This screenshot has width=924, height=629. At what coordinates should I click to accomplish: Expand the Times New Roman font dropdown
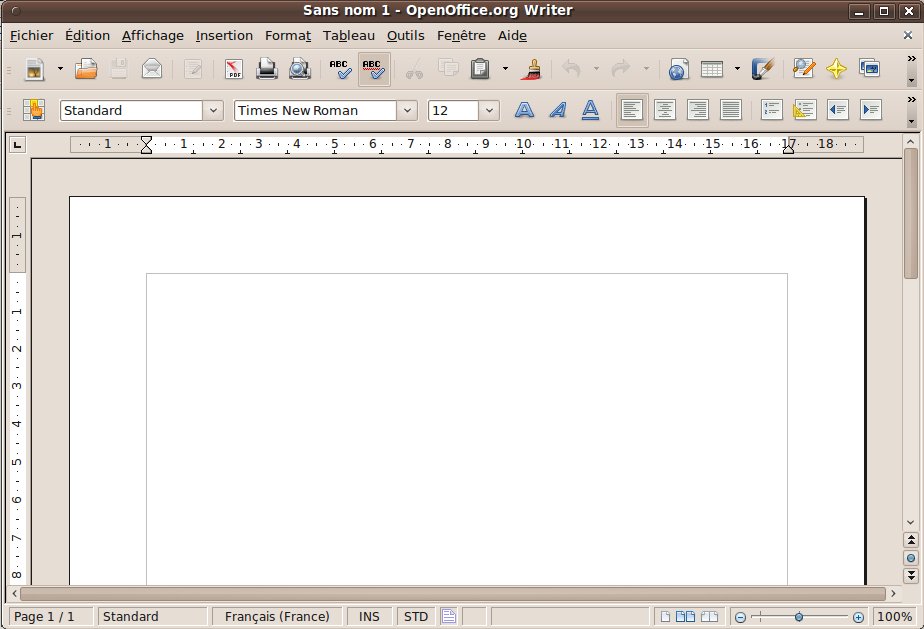(407, 110)
